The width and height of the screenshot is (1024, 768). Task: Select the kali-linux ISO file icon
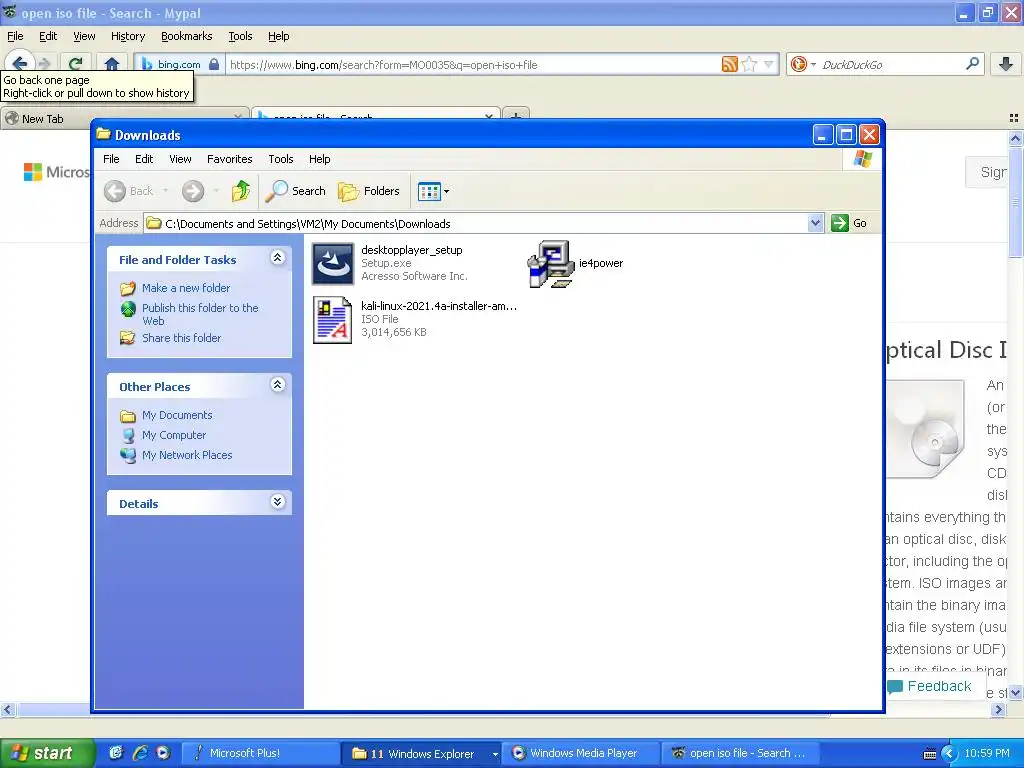332,319
